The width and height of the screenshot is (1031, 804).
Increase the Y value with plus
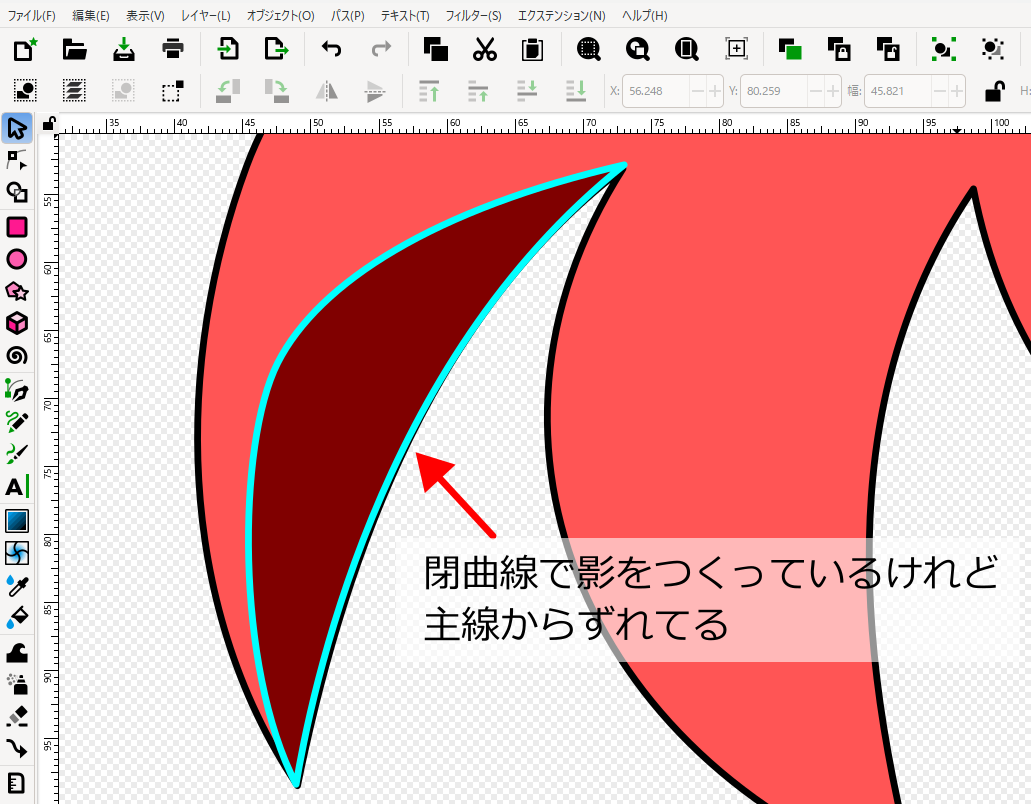[x=832, y=91]
